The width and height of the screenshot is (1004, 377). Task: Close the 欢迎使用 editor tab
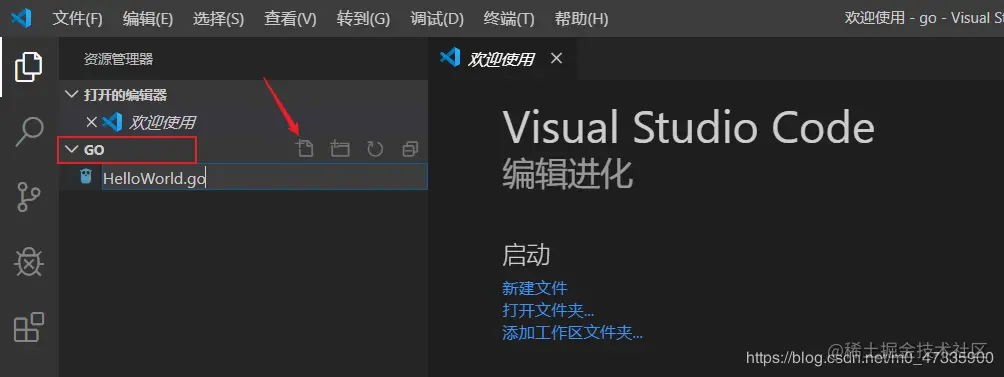[x=556, y=58]
